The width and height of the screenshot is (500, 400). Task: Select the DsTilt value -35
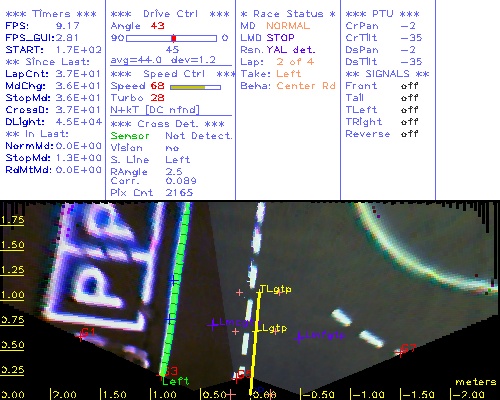411,62
